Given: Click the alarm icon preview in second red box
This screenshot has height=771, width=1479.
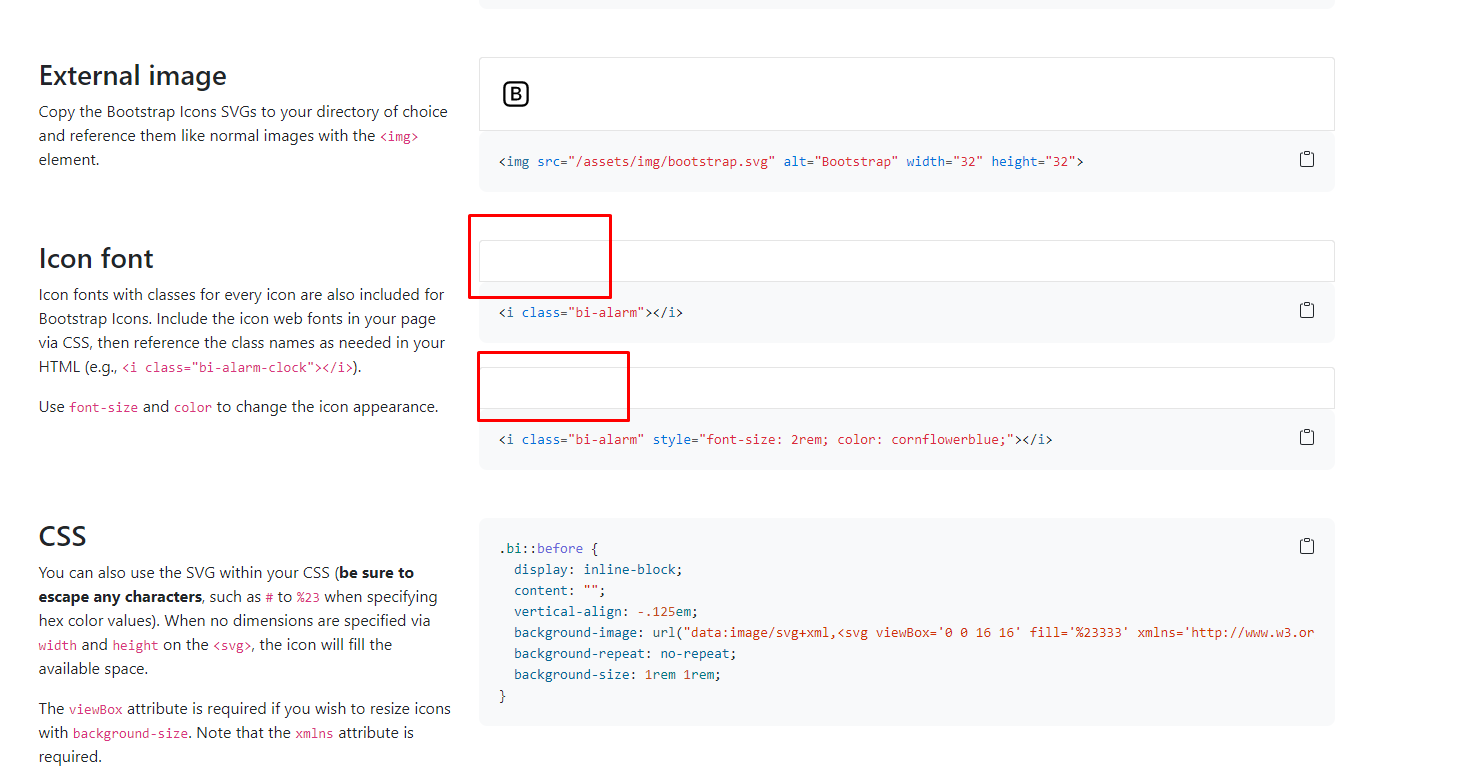Looking at the screenshot, I should (x=553, y=386).
